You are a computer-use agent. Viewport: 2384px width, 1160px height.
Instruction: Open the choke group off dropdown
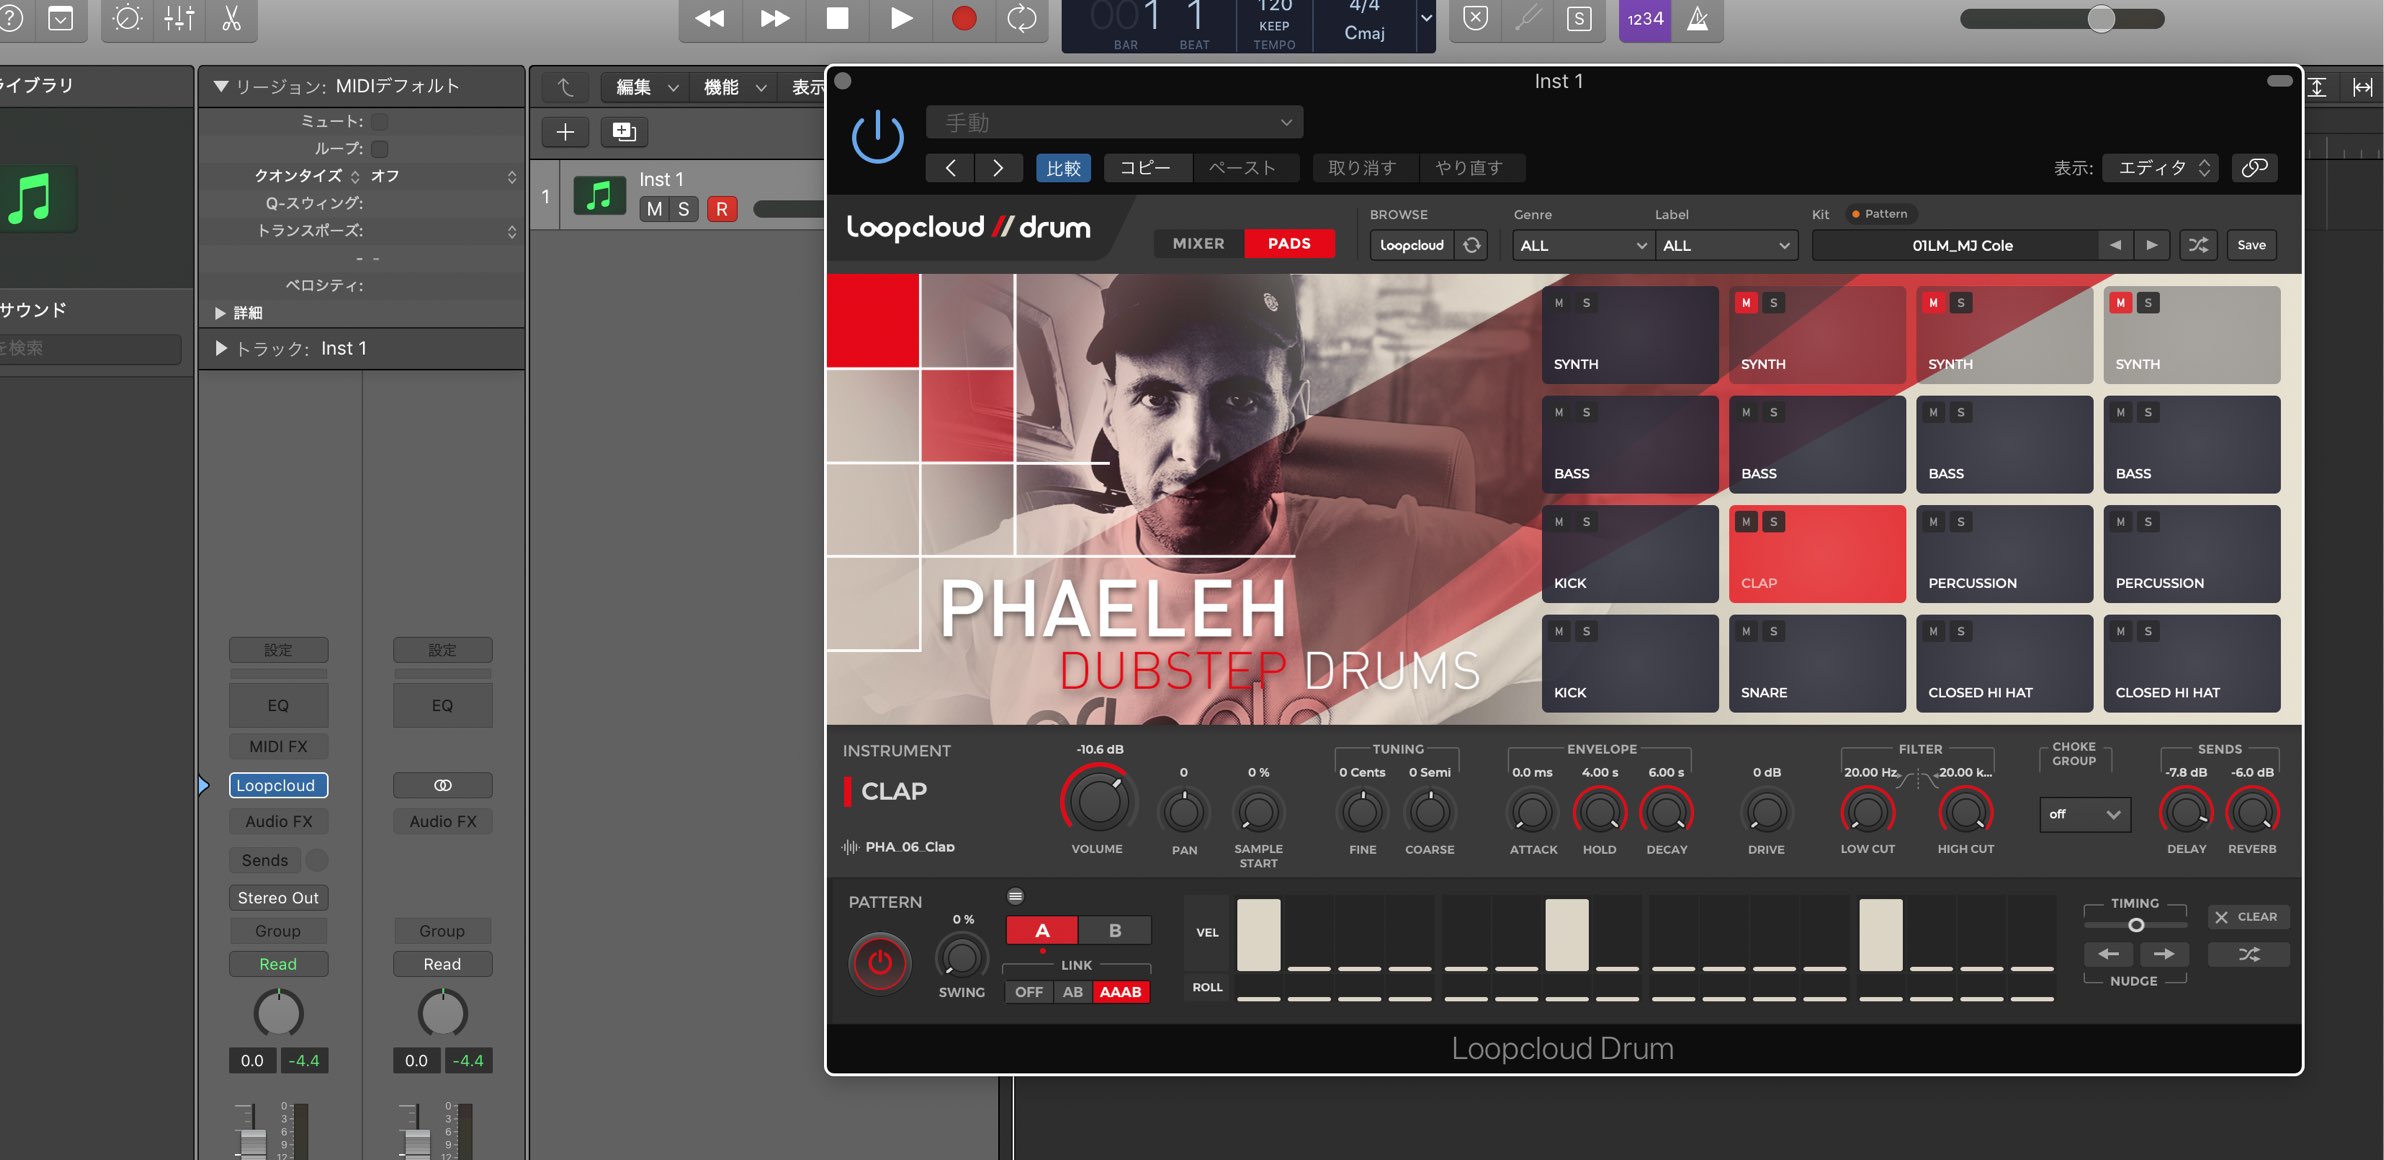pos(2085,814)
